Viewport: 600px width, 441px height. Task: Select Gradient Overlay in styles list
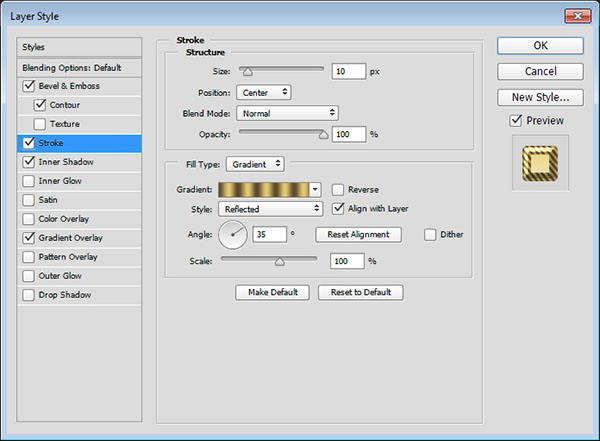point(76,238)
